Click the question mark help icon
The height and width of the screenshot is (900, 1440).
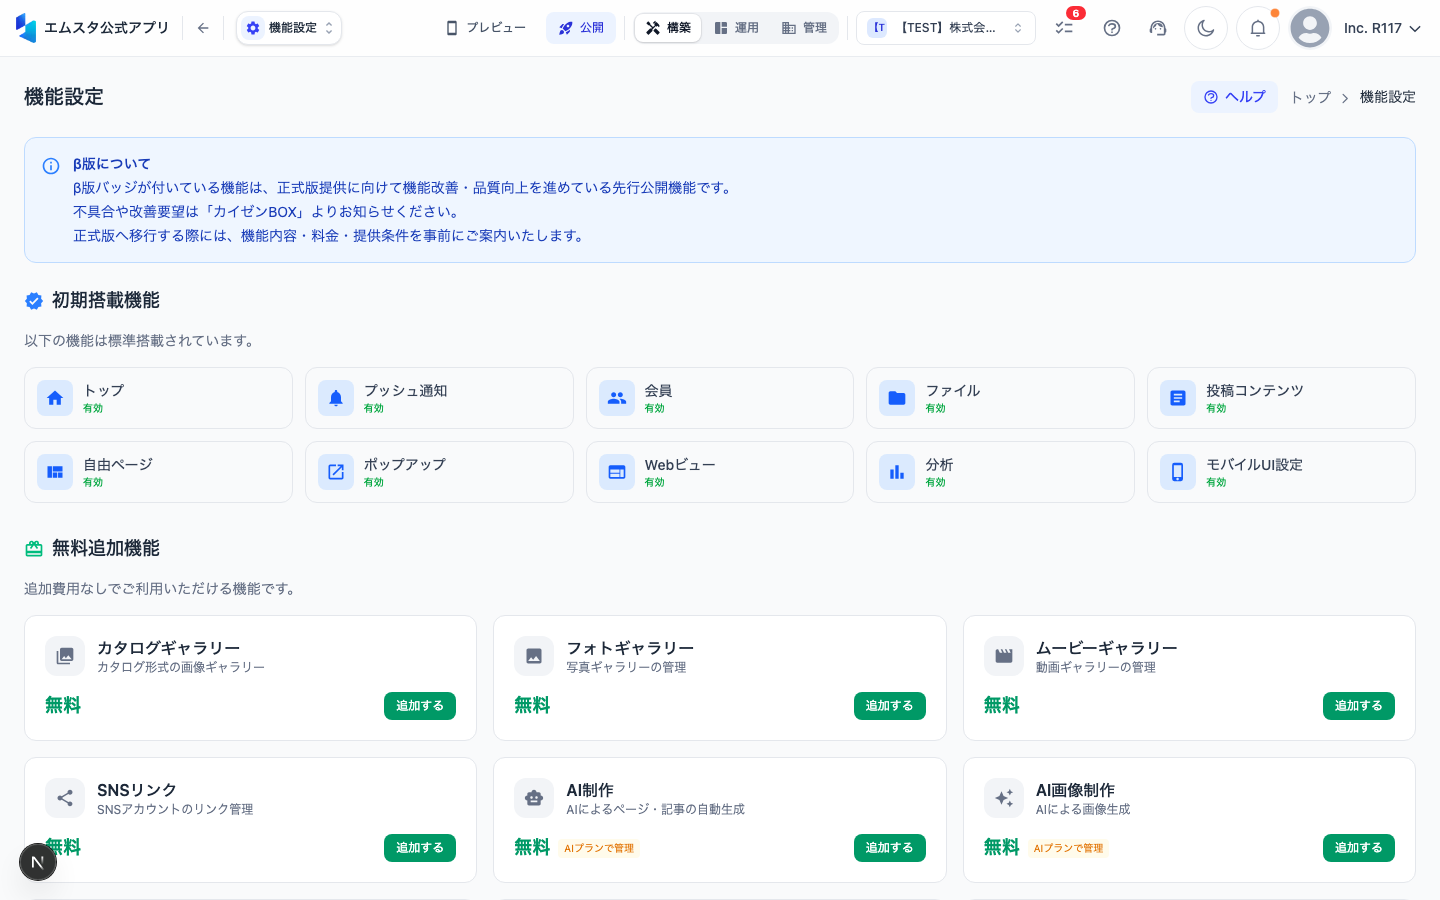(x=1112, y=28)
